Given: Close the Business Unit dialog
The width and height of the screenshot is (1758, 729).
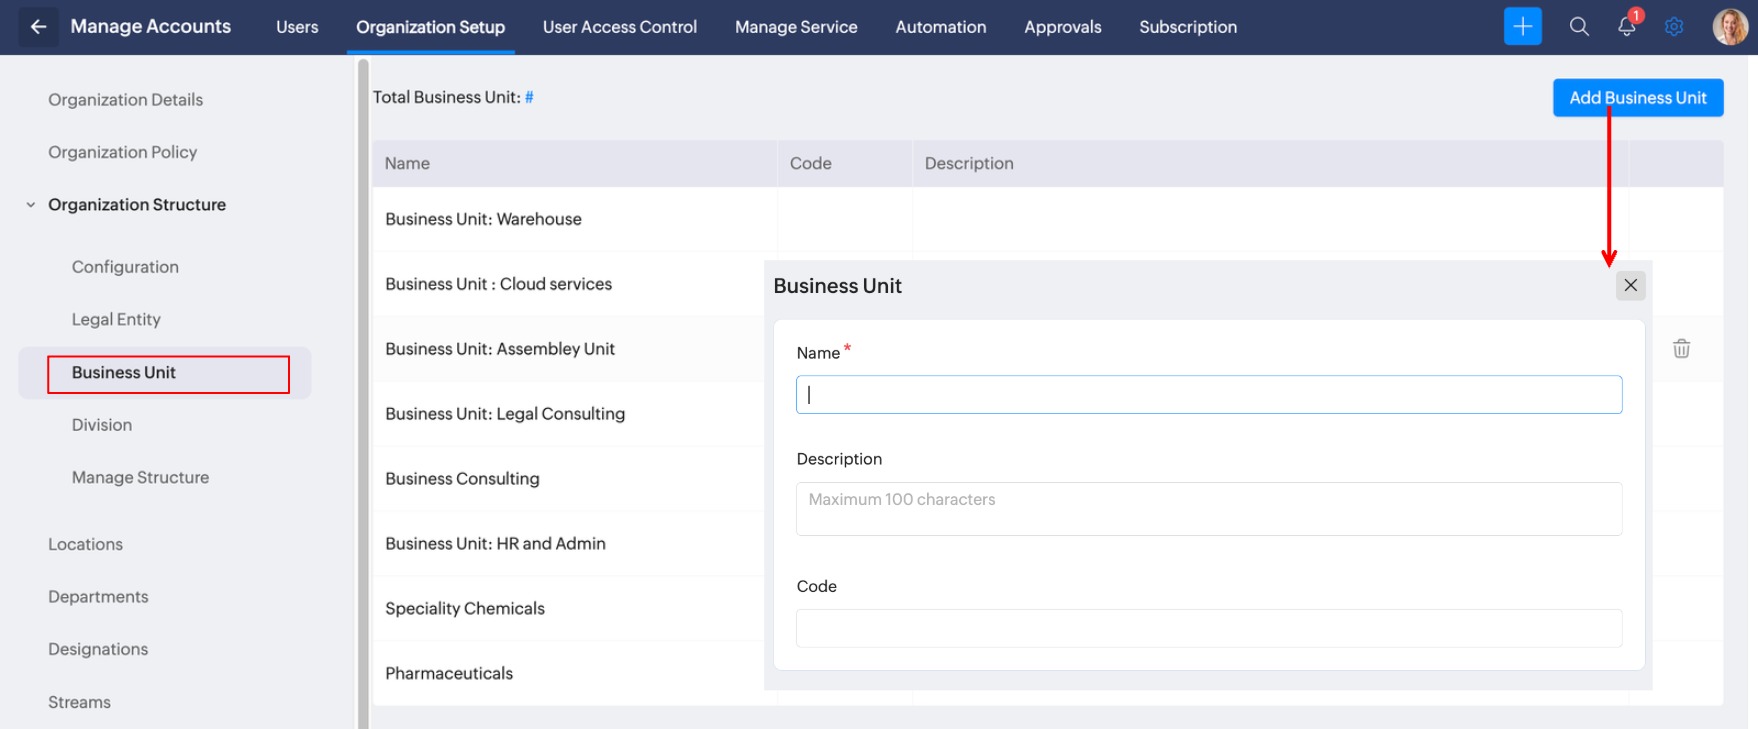Looking at the screenshot, I should (x=1630, y=286).
